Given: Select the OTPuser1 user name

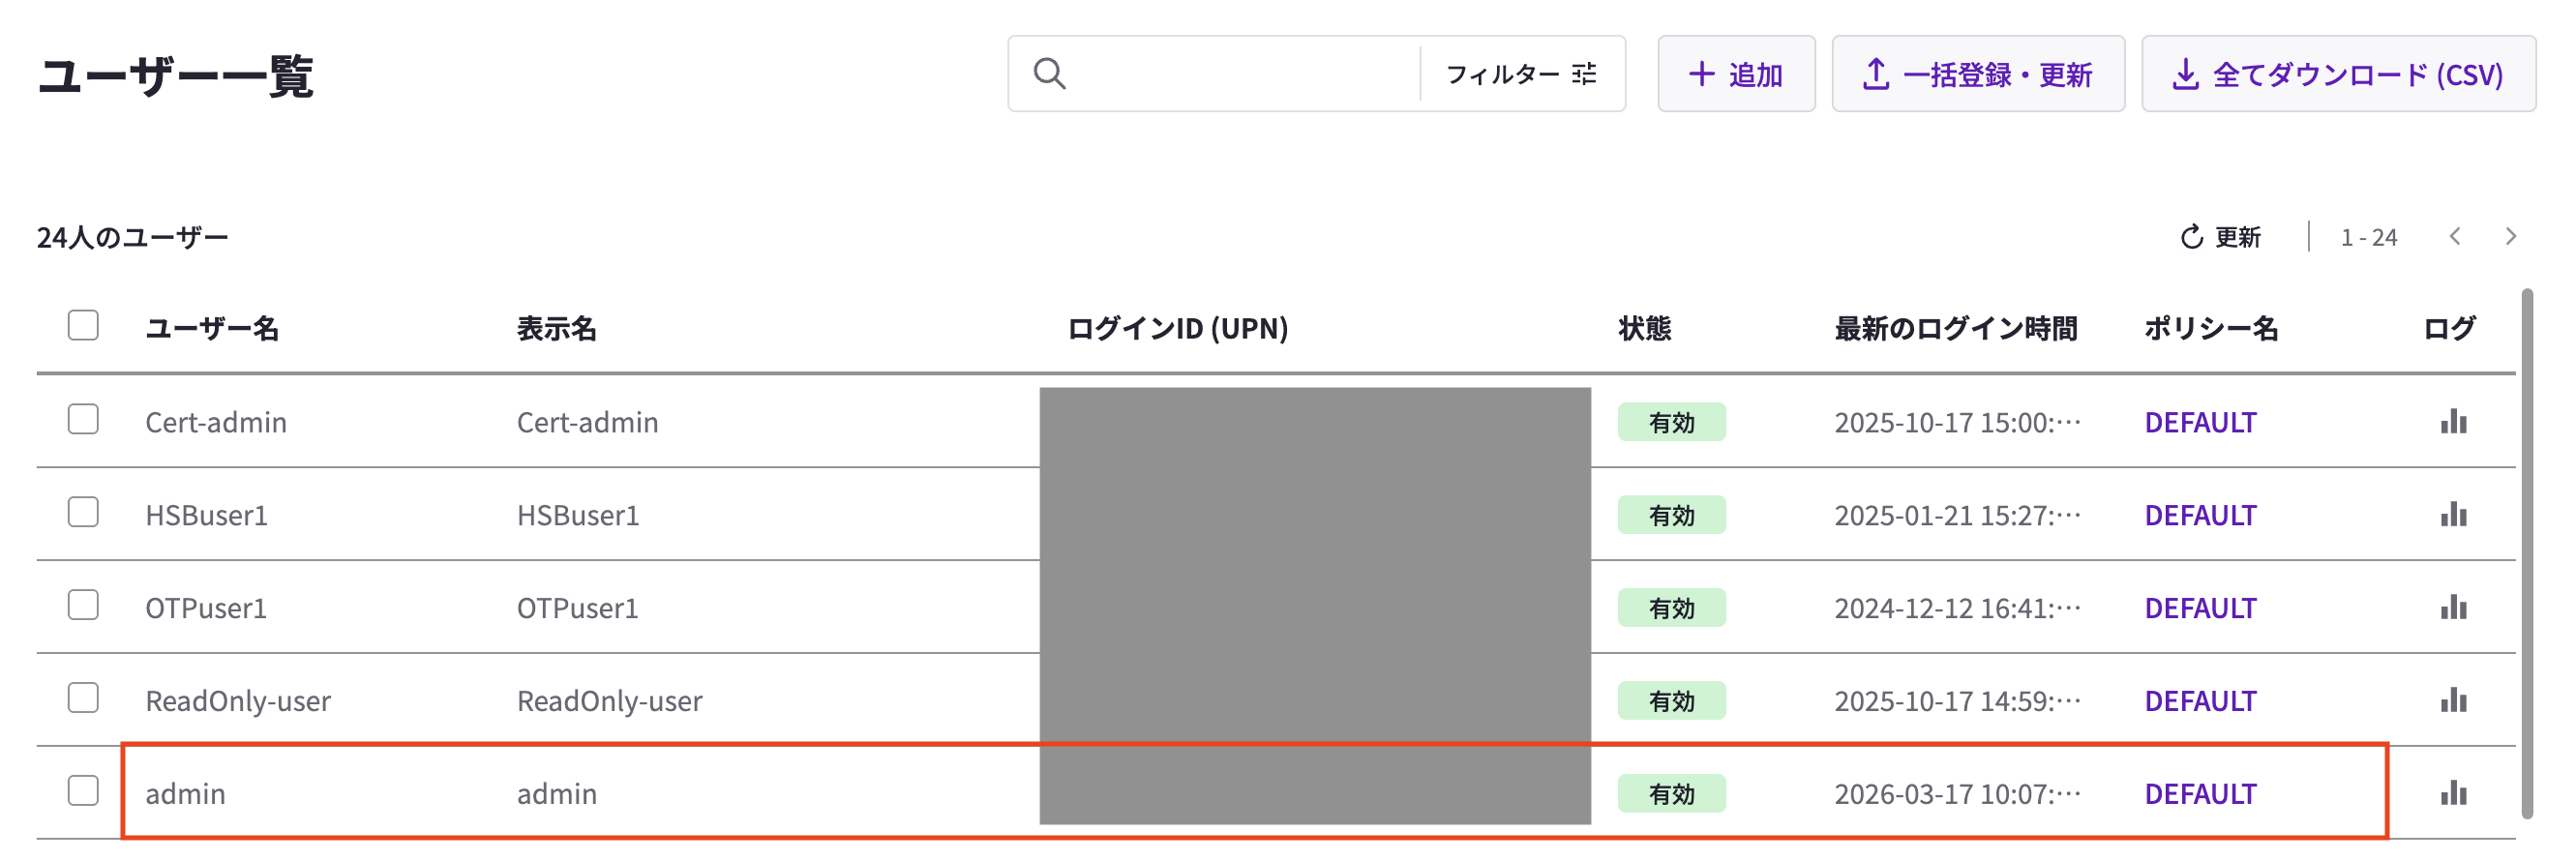Looking at the screenshot, I should tap(206, 608).
